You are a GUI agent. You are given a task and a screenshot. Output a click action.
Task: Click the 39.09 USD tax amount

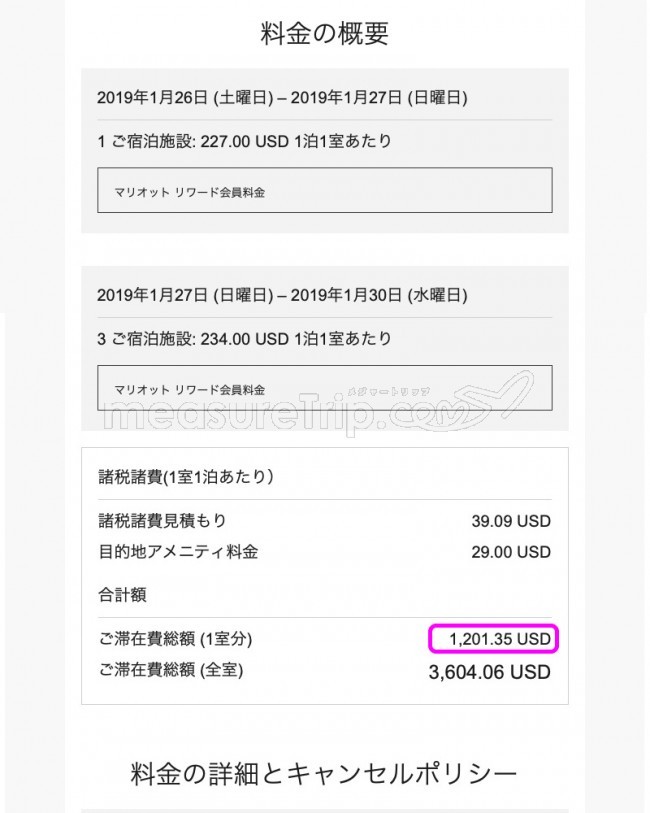pyautogui.click(x=511, y=521)
